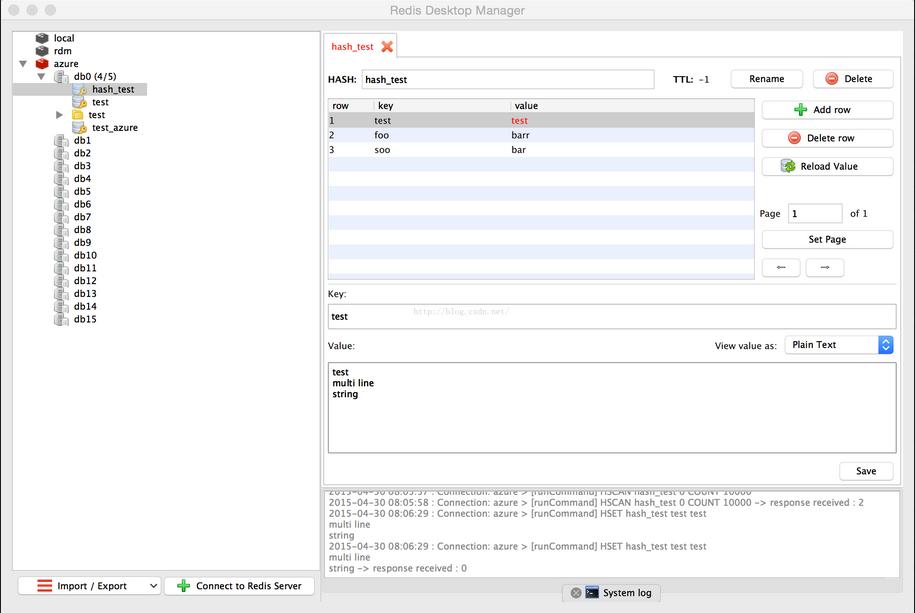This screenshot has height=613, width=915.
Task: Click the db3 database icon
Action: pyautogui.click(x=61, y=166)
